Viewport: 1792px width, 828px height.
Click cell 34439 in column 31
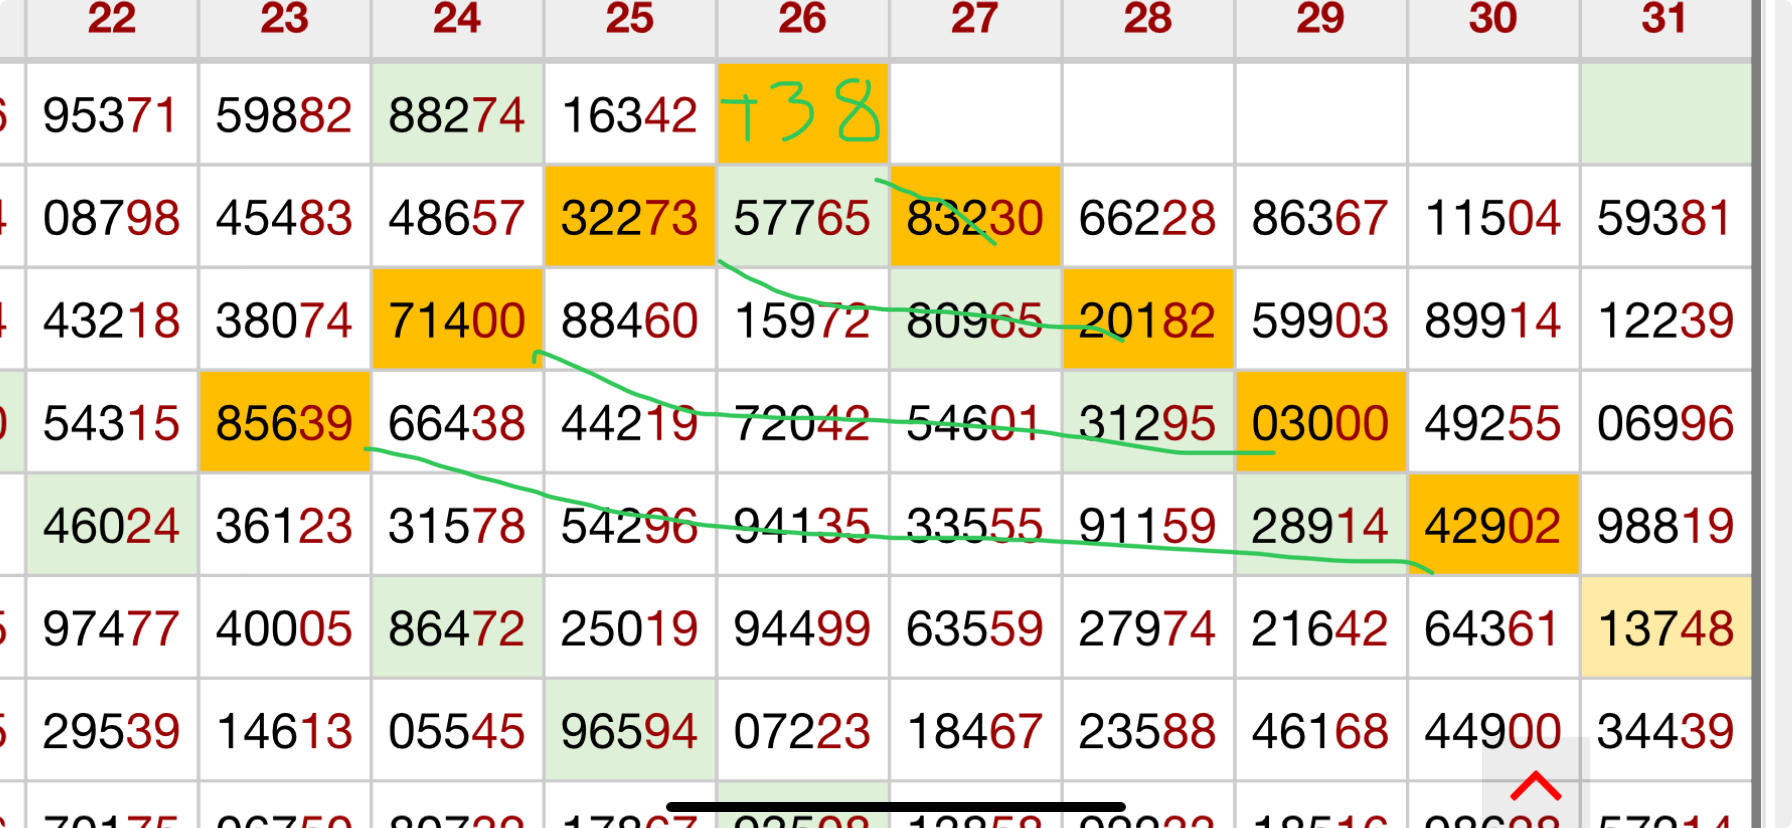pos(1665,731)
